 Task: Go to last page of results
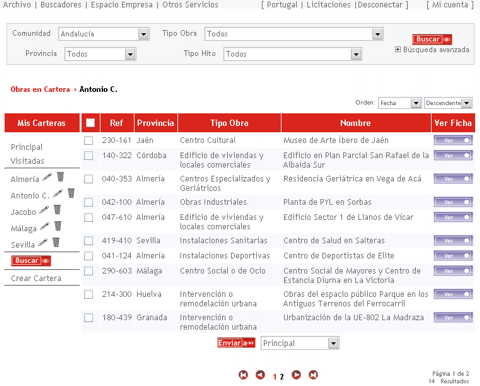point(313,375)
